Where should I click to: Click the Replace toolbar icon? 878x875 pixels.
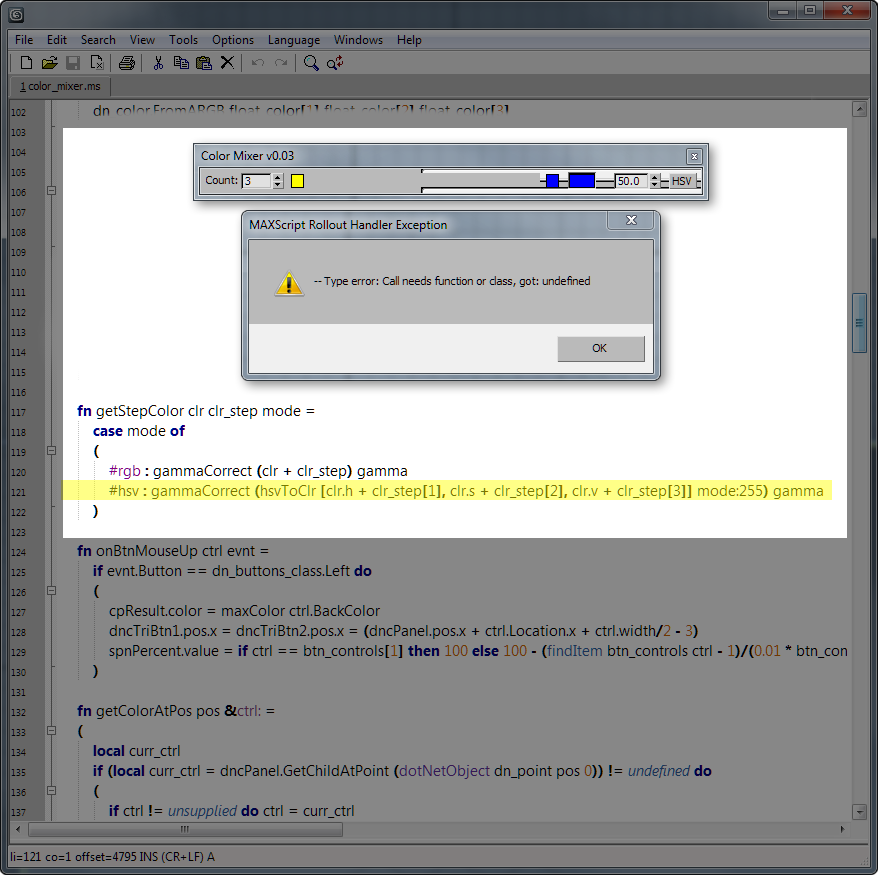pyautogui.click(x=335, y=63)
